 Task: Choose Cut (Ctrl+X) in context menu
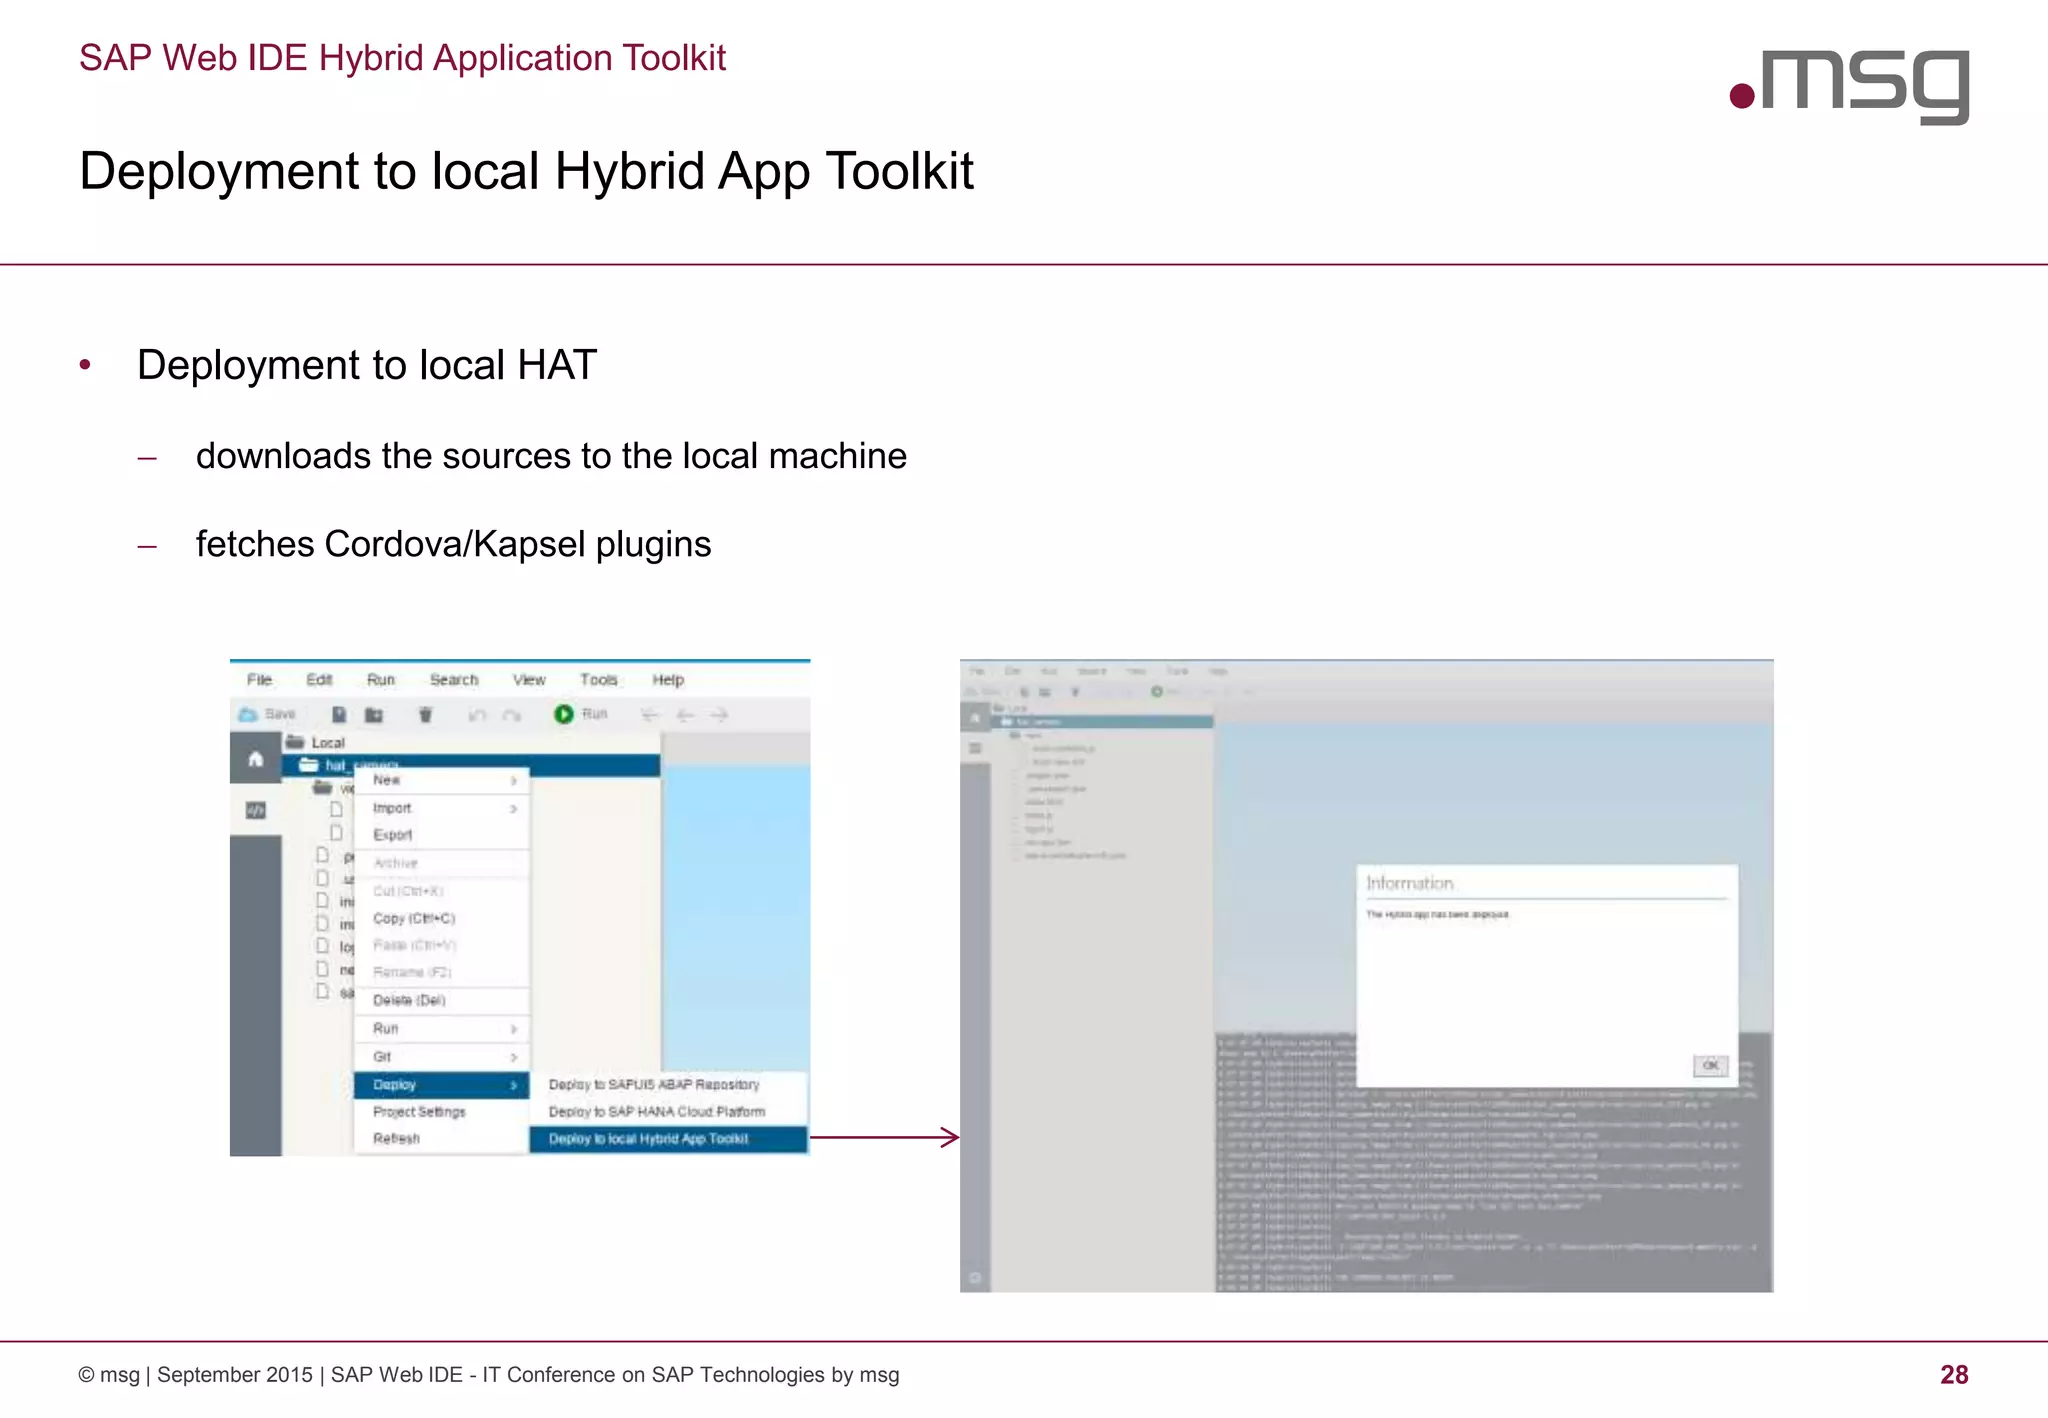pos(441,891)
